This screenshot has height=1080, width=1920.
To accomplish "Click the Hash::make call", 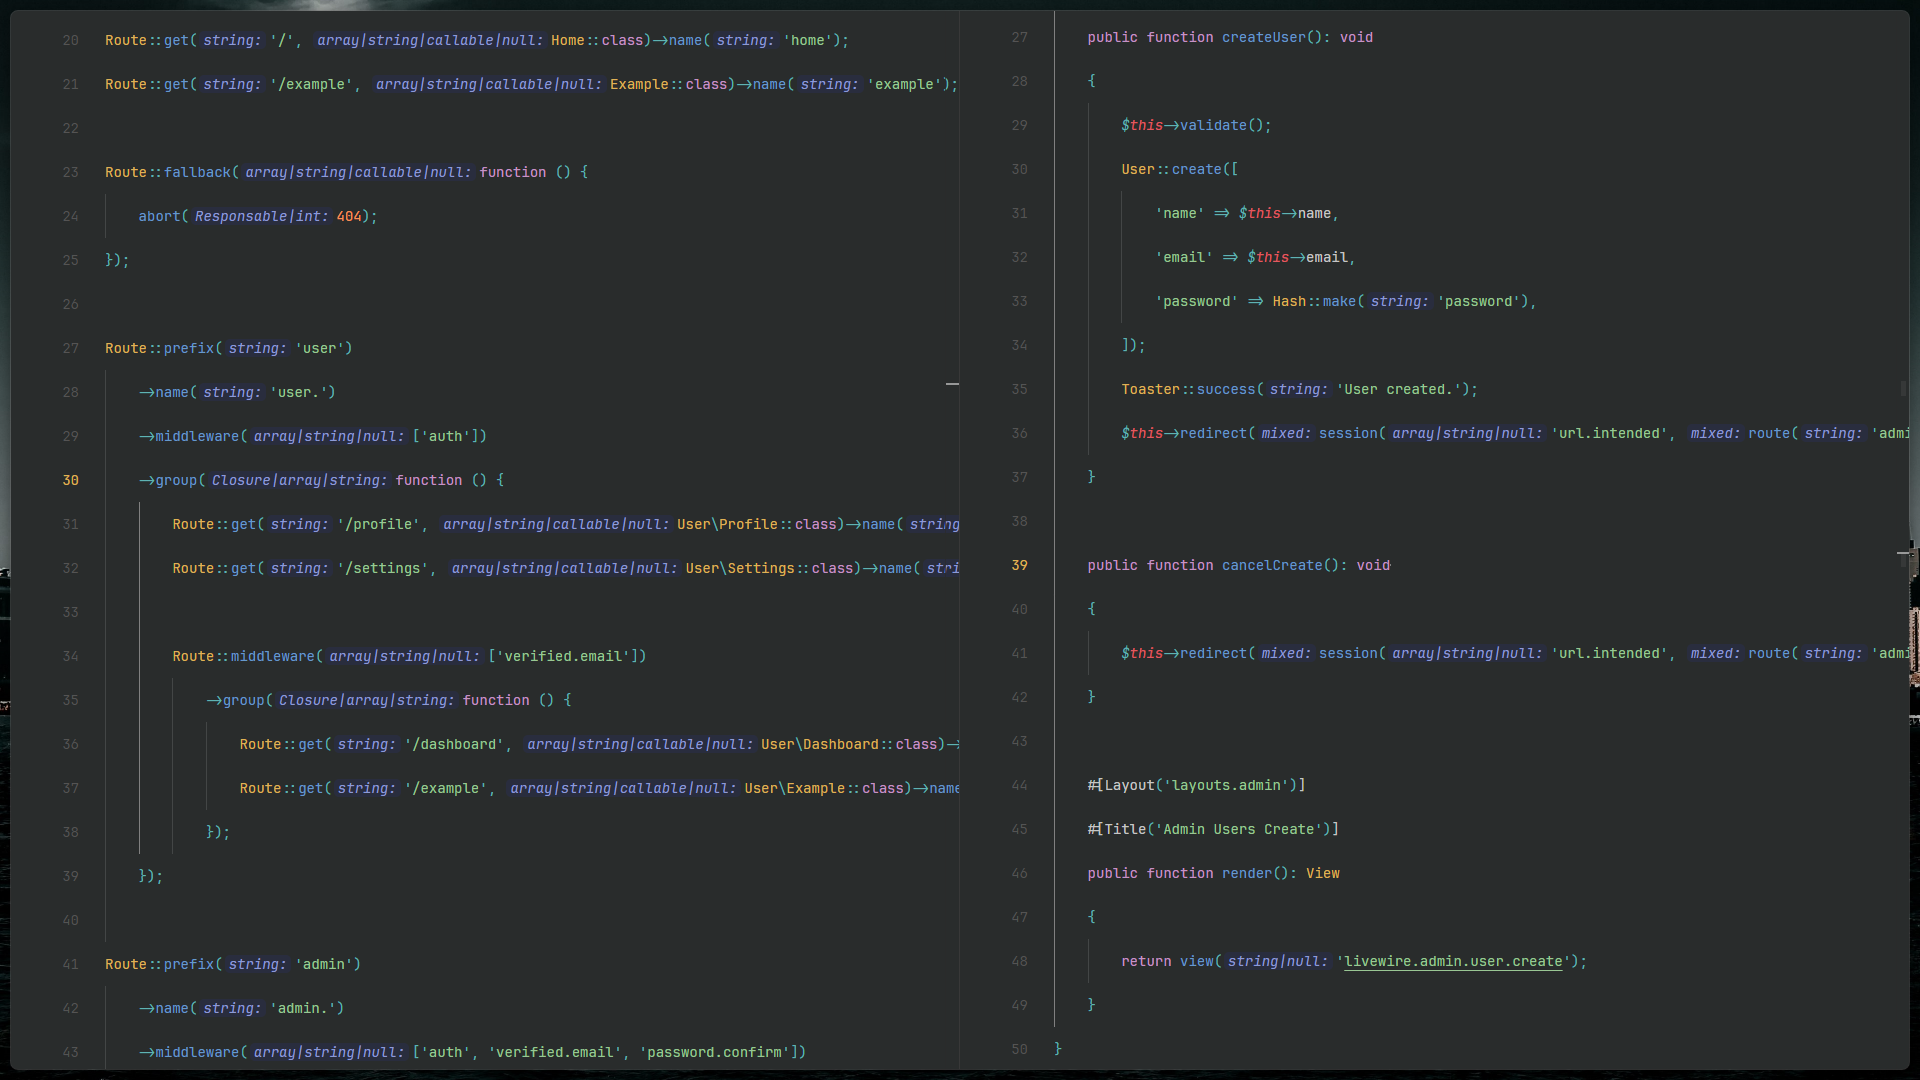I will (1314, 301).
